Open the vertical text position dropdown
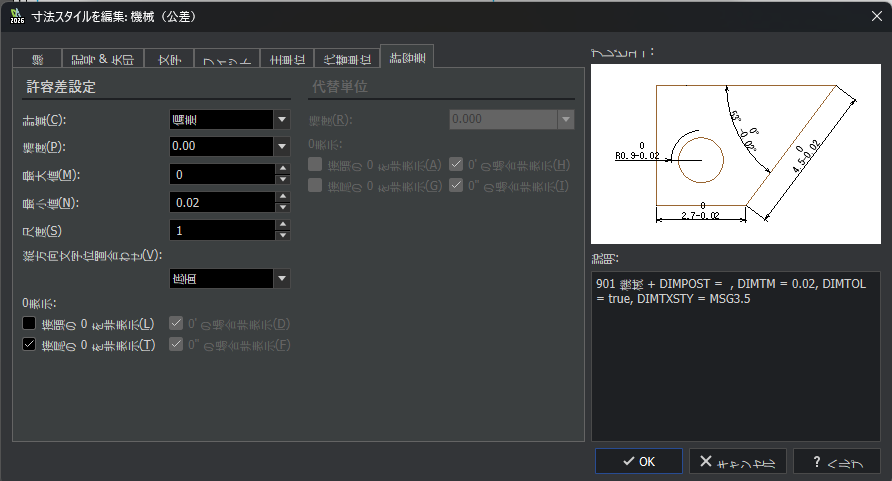Screen dimensions: 892x481 coord(282,278)
